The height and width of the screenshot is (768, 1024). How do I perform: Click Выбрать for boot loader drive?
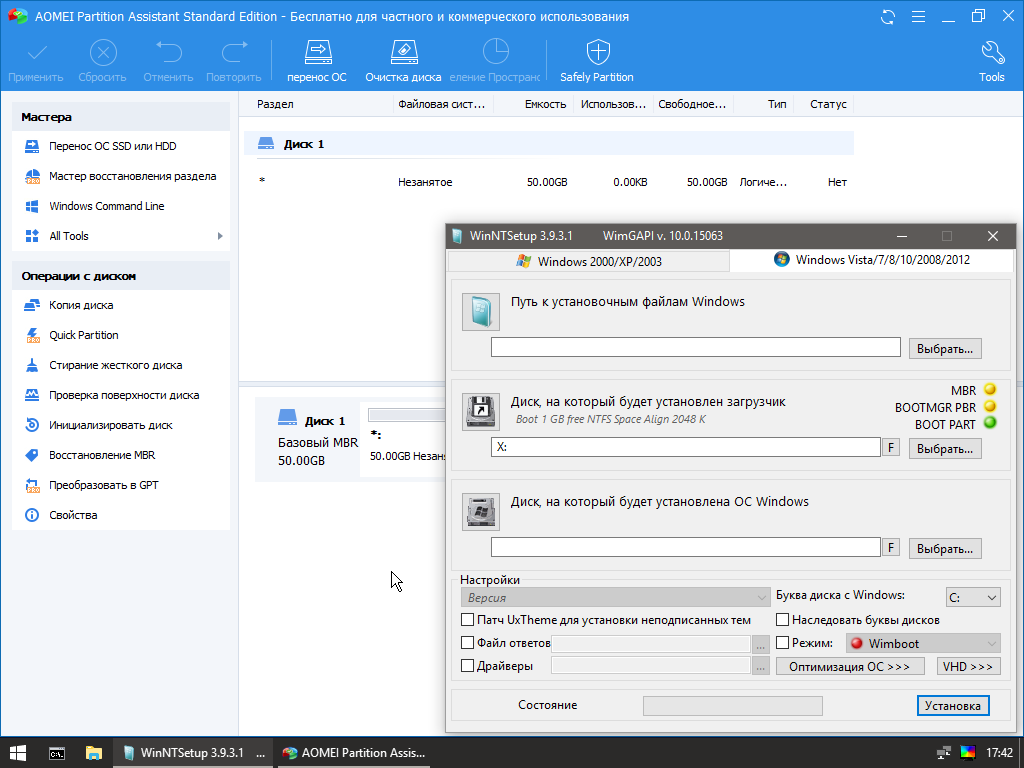coord(945,449)
